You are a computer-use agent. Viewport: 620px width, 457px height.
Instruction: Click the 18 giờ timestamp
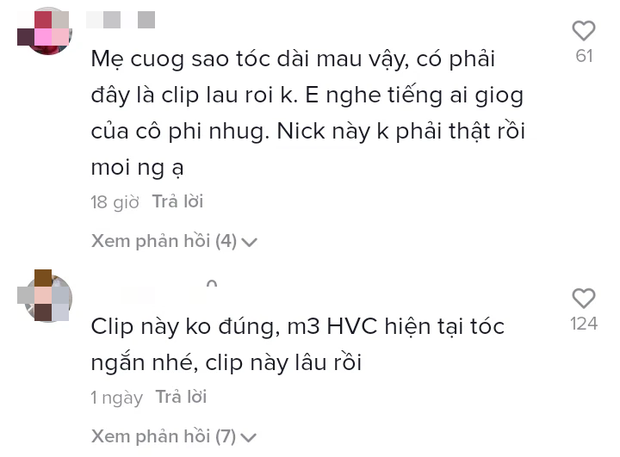pyautogui.click(x=115, y=202)
